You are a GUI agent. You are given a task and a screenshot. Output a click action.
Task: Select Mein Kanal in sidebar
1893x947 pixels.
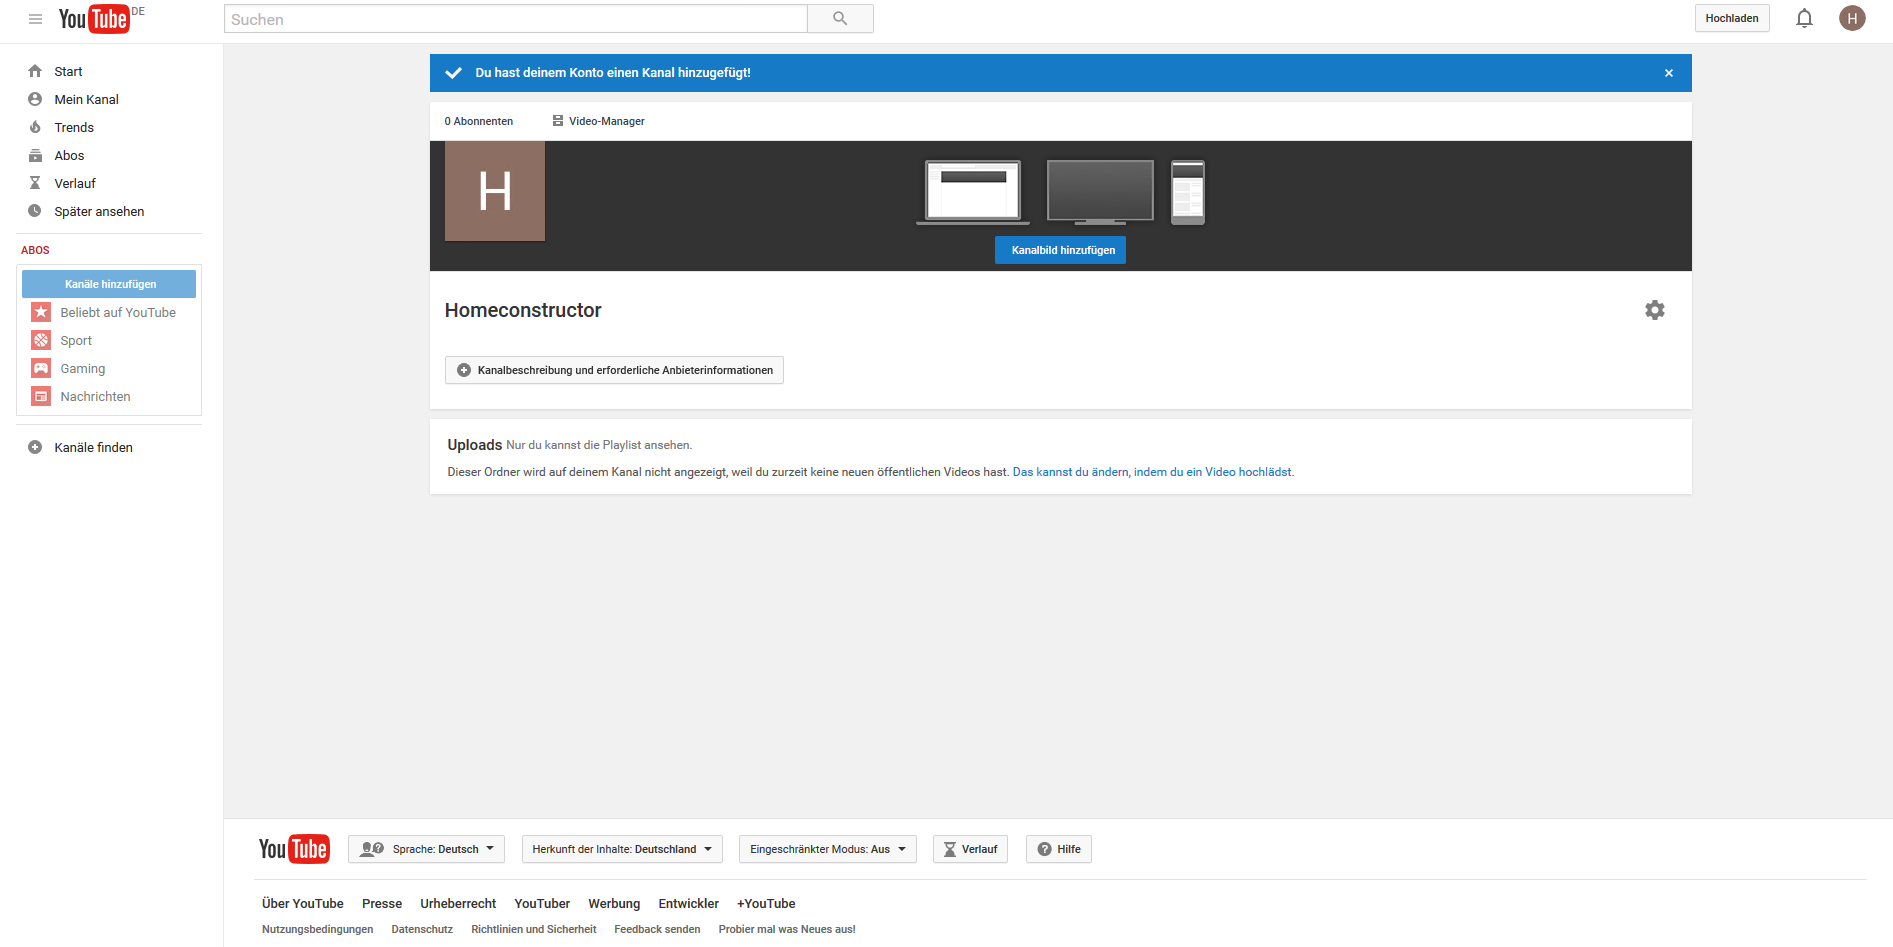click(87, 99)
